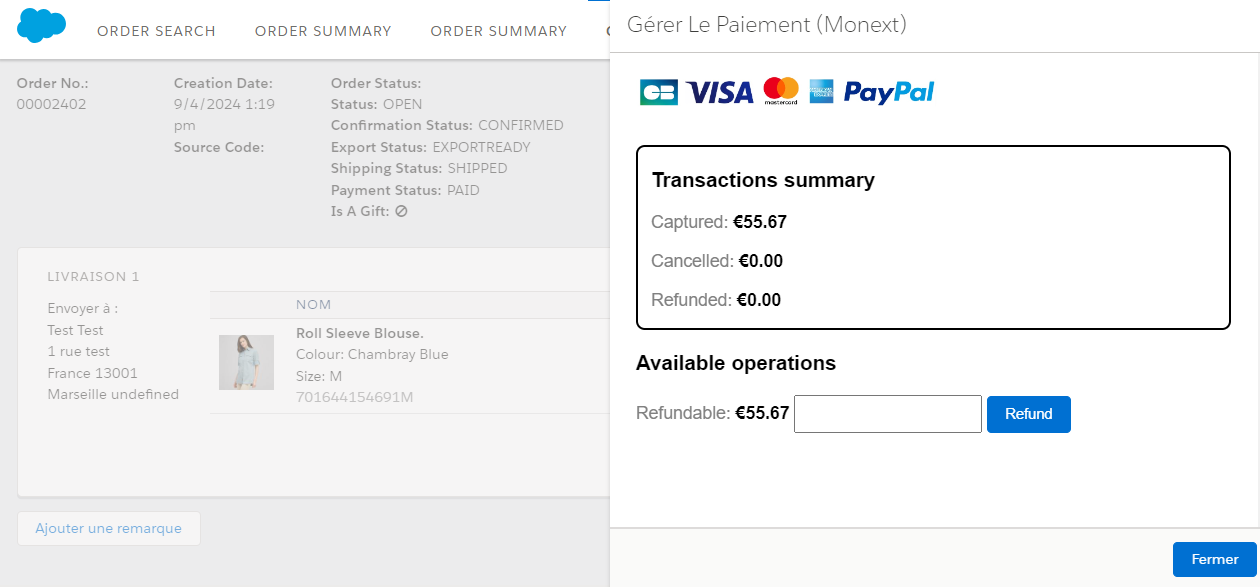1260x587 pixels.
Task: Select order number 00002402
Action: point(52,104)
